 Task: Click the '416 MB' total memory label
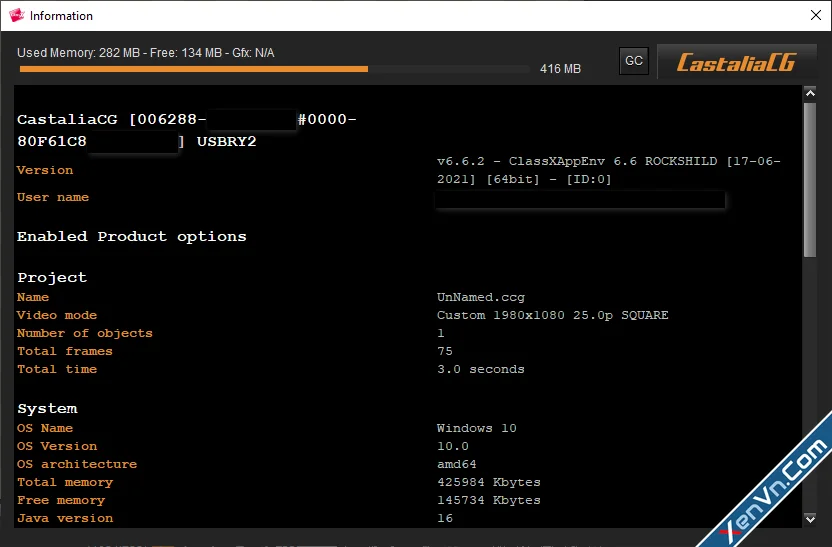[x=560, y=69]
